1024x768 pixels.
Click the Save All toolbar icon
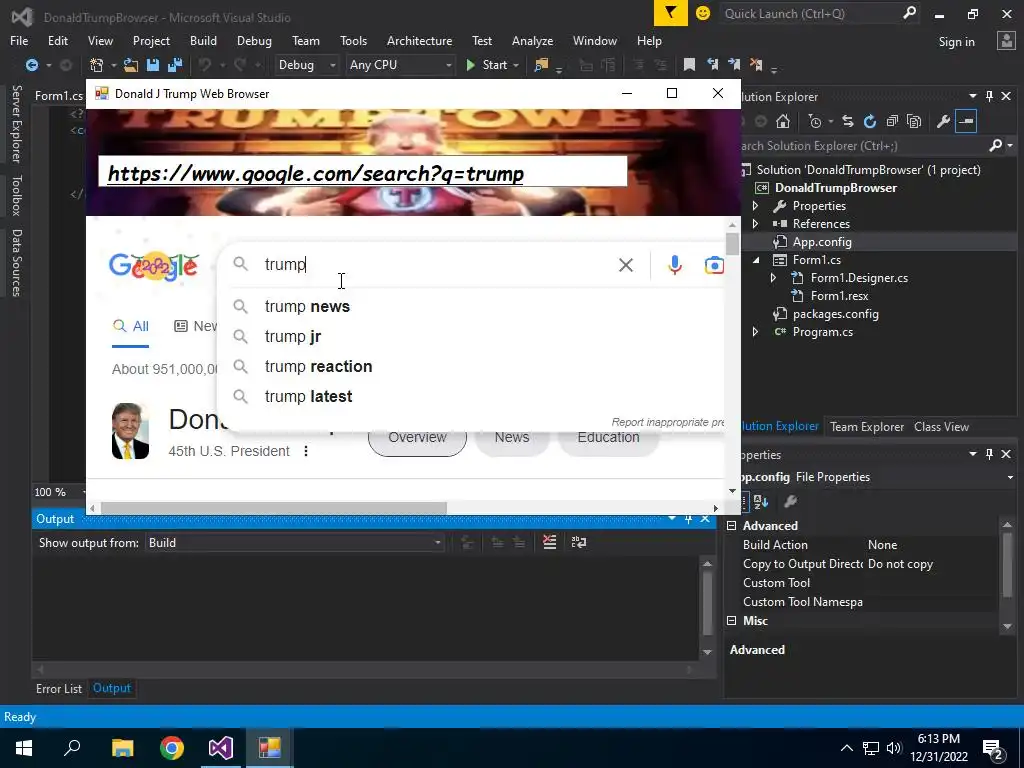(x=175, y=65)
